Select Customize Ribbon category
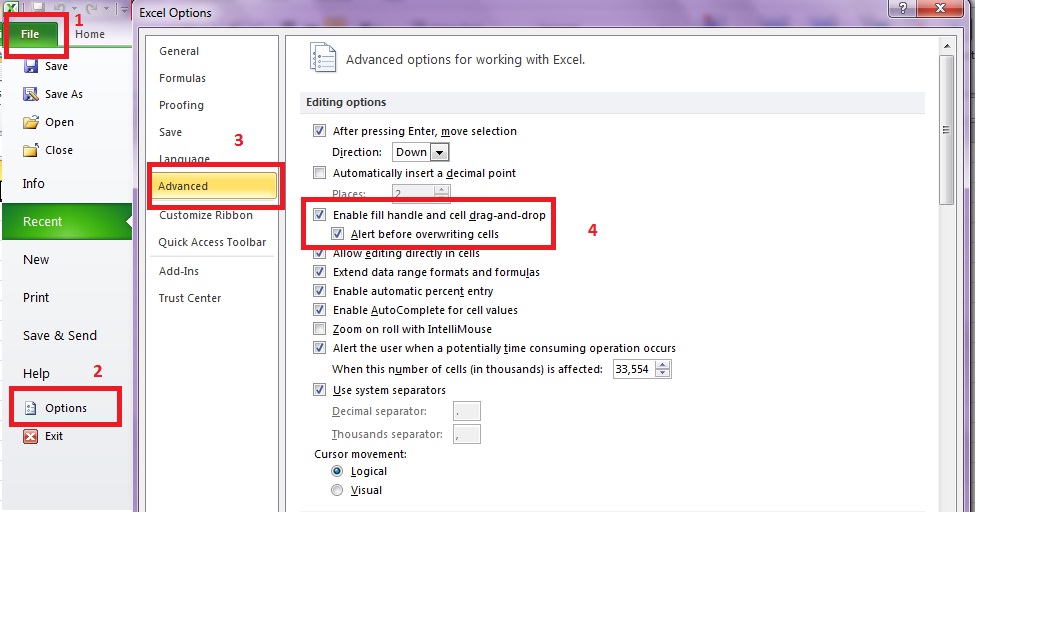Viewport: 1043px width, 628px height. click(206, 215)
